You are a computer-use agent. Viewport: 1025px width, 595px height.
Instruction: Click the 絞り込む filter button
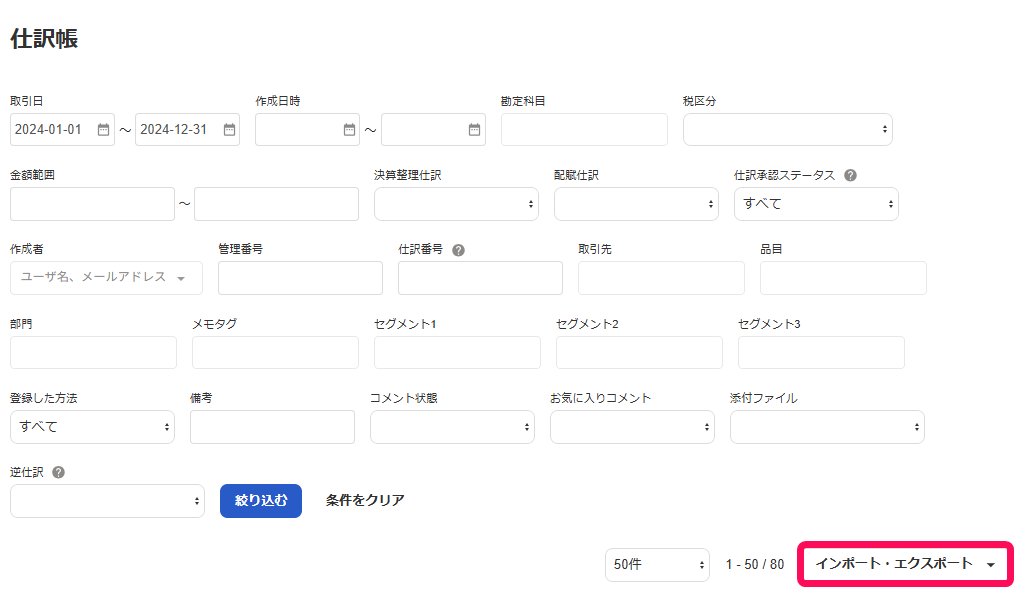261,501
